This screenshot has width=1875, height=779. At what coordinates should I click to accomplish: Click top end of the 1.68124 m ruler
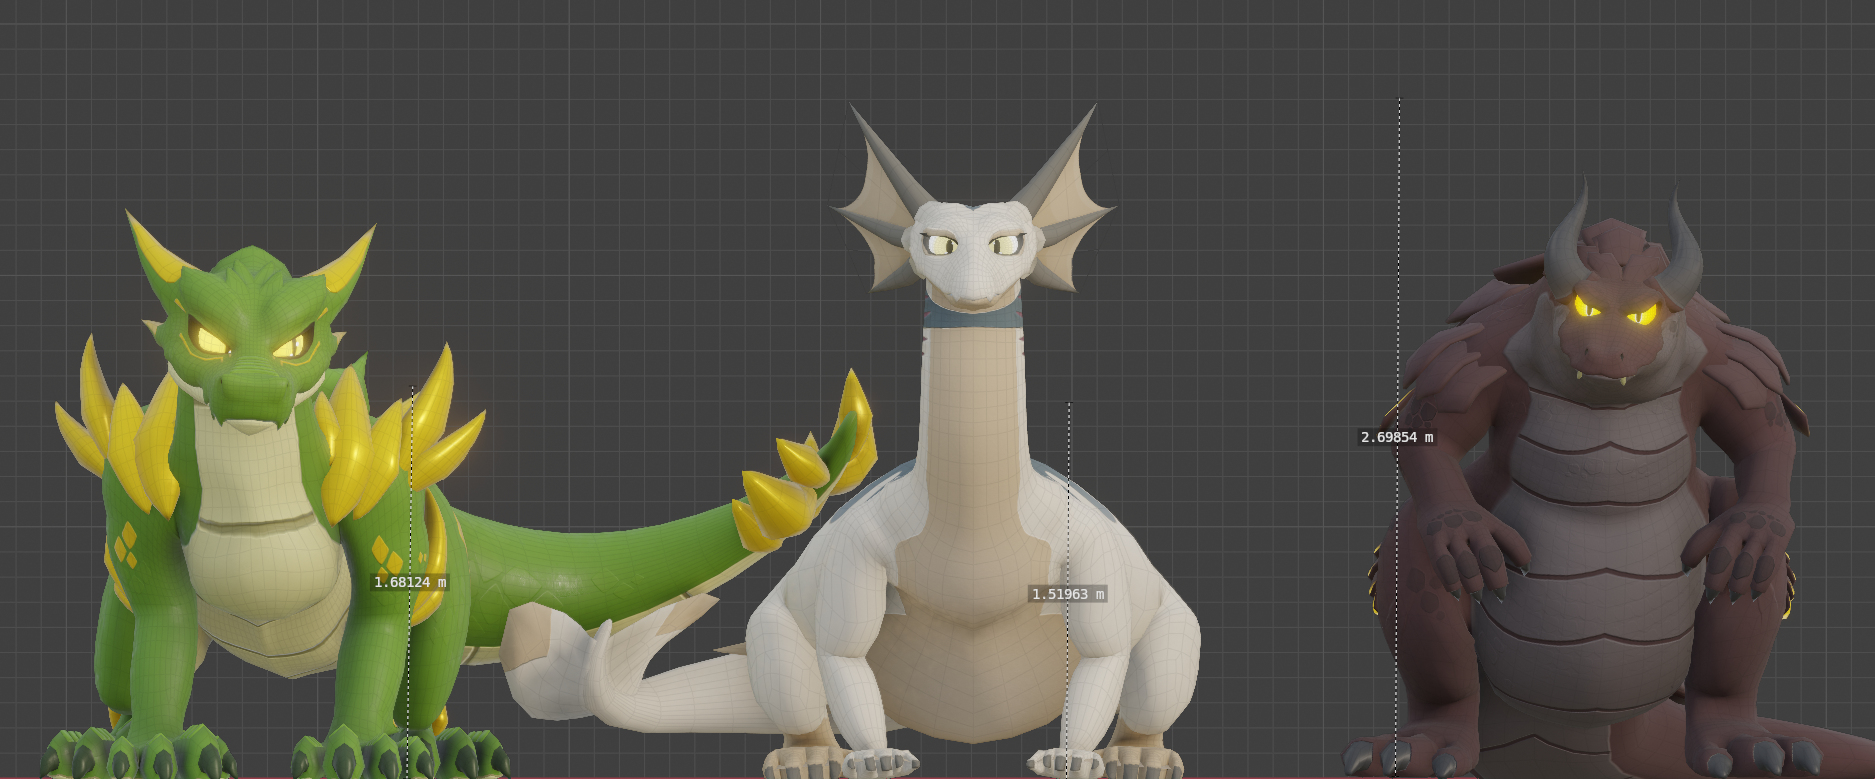[412, 388]
